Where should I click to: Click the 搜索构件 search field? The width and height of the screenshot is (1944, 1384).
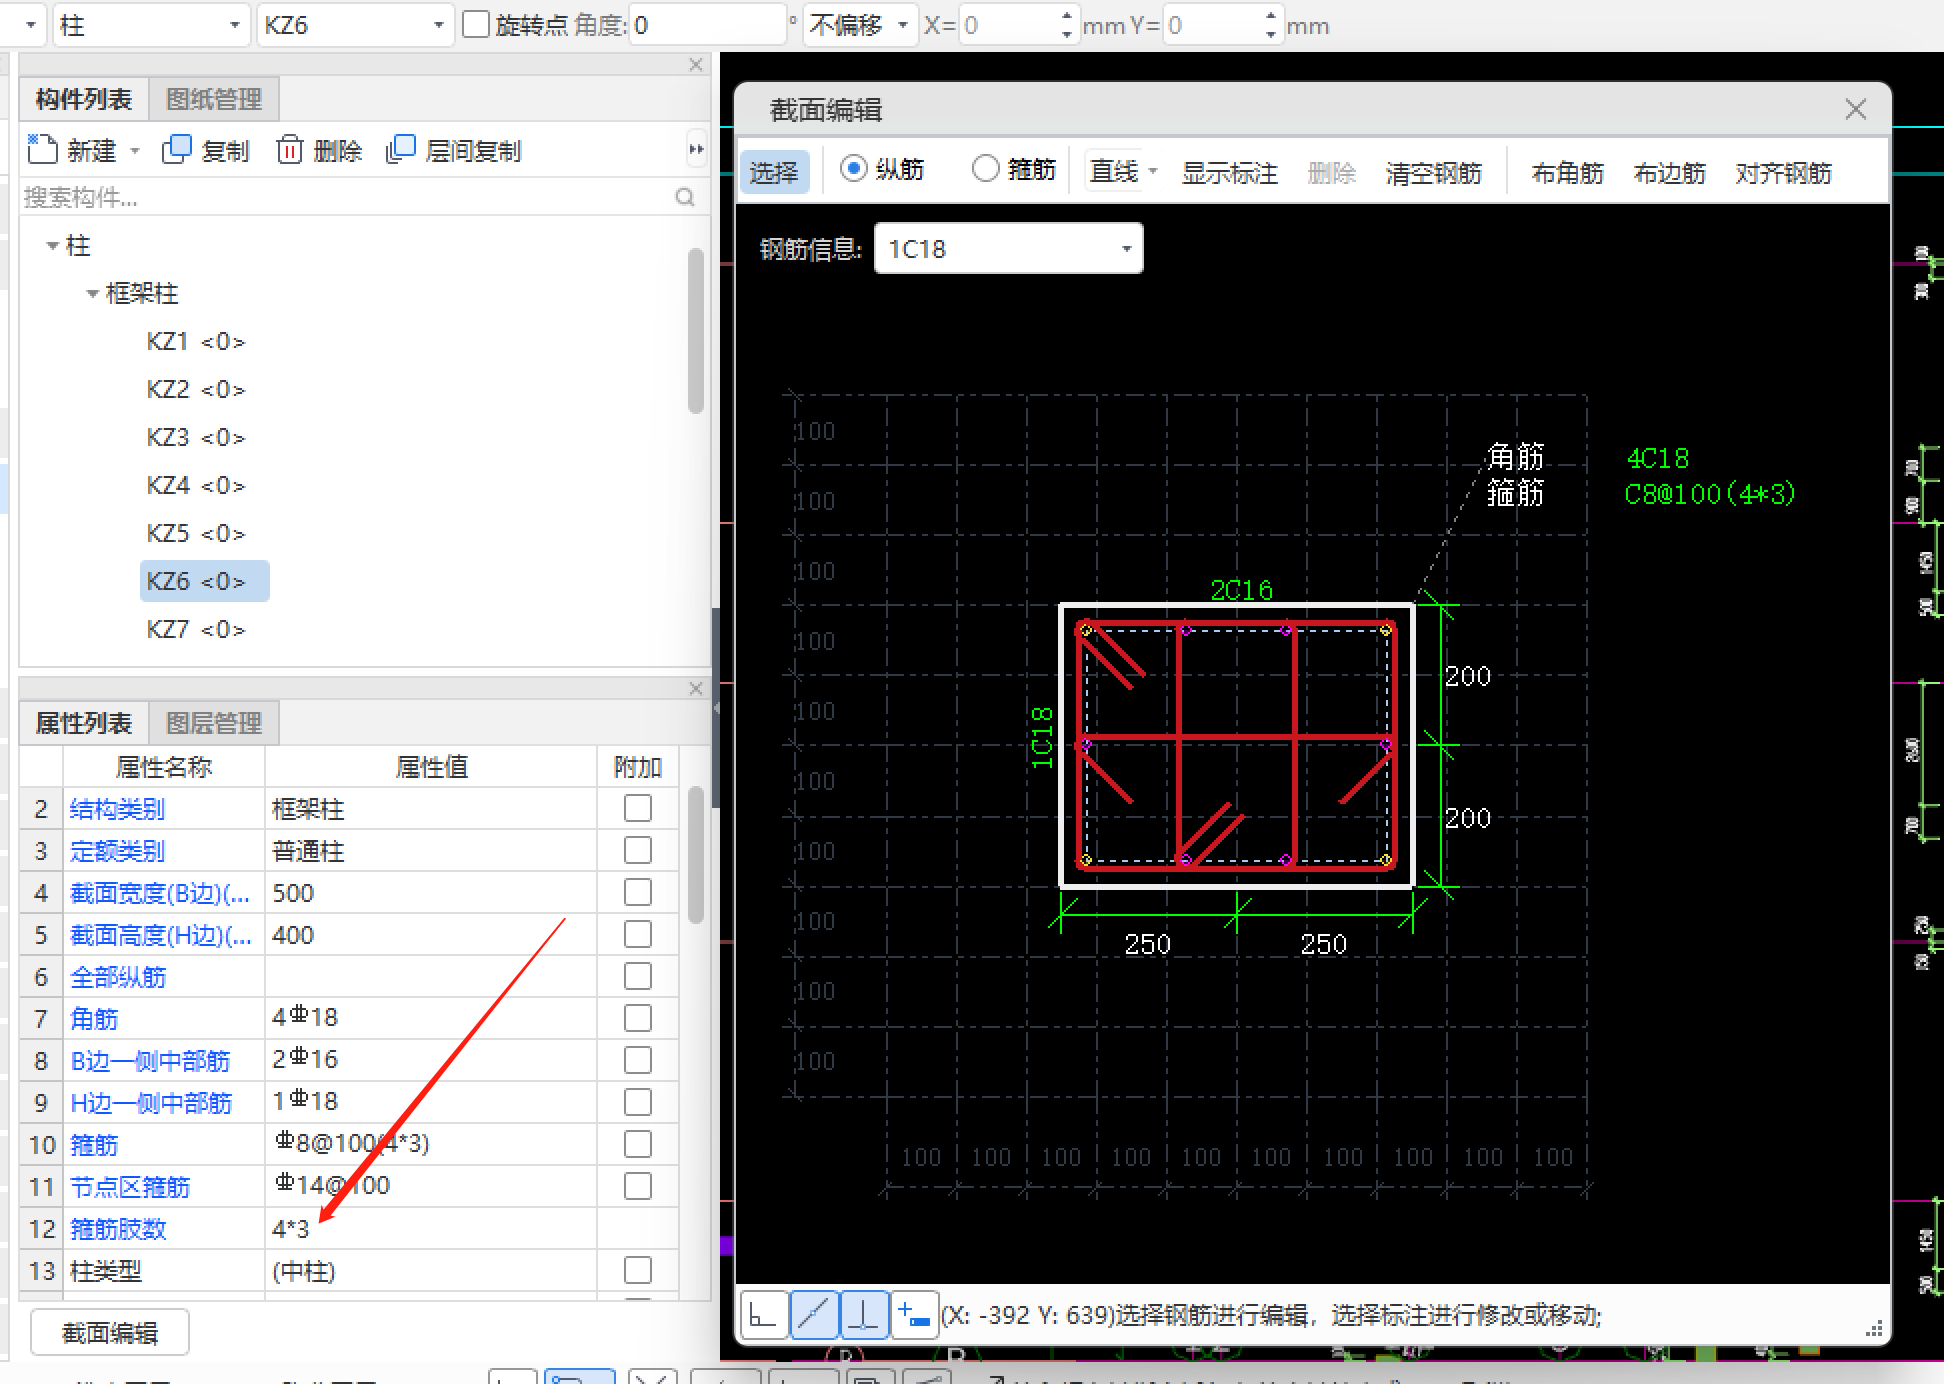coord(347,197)
